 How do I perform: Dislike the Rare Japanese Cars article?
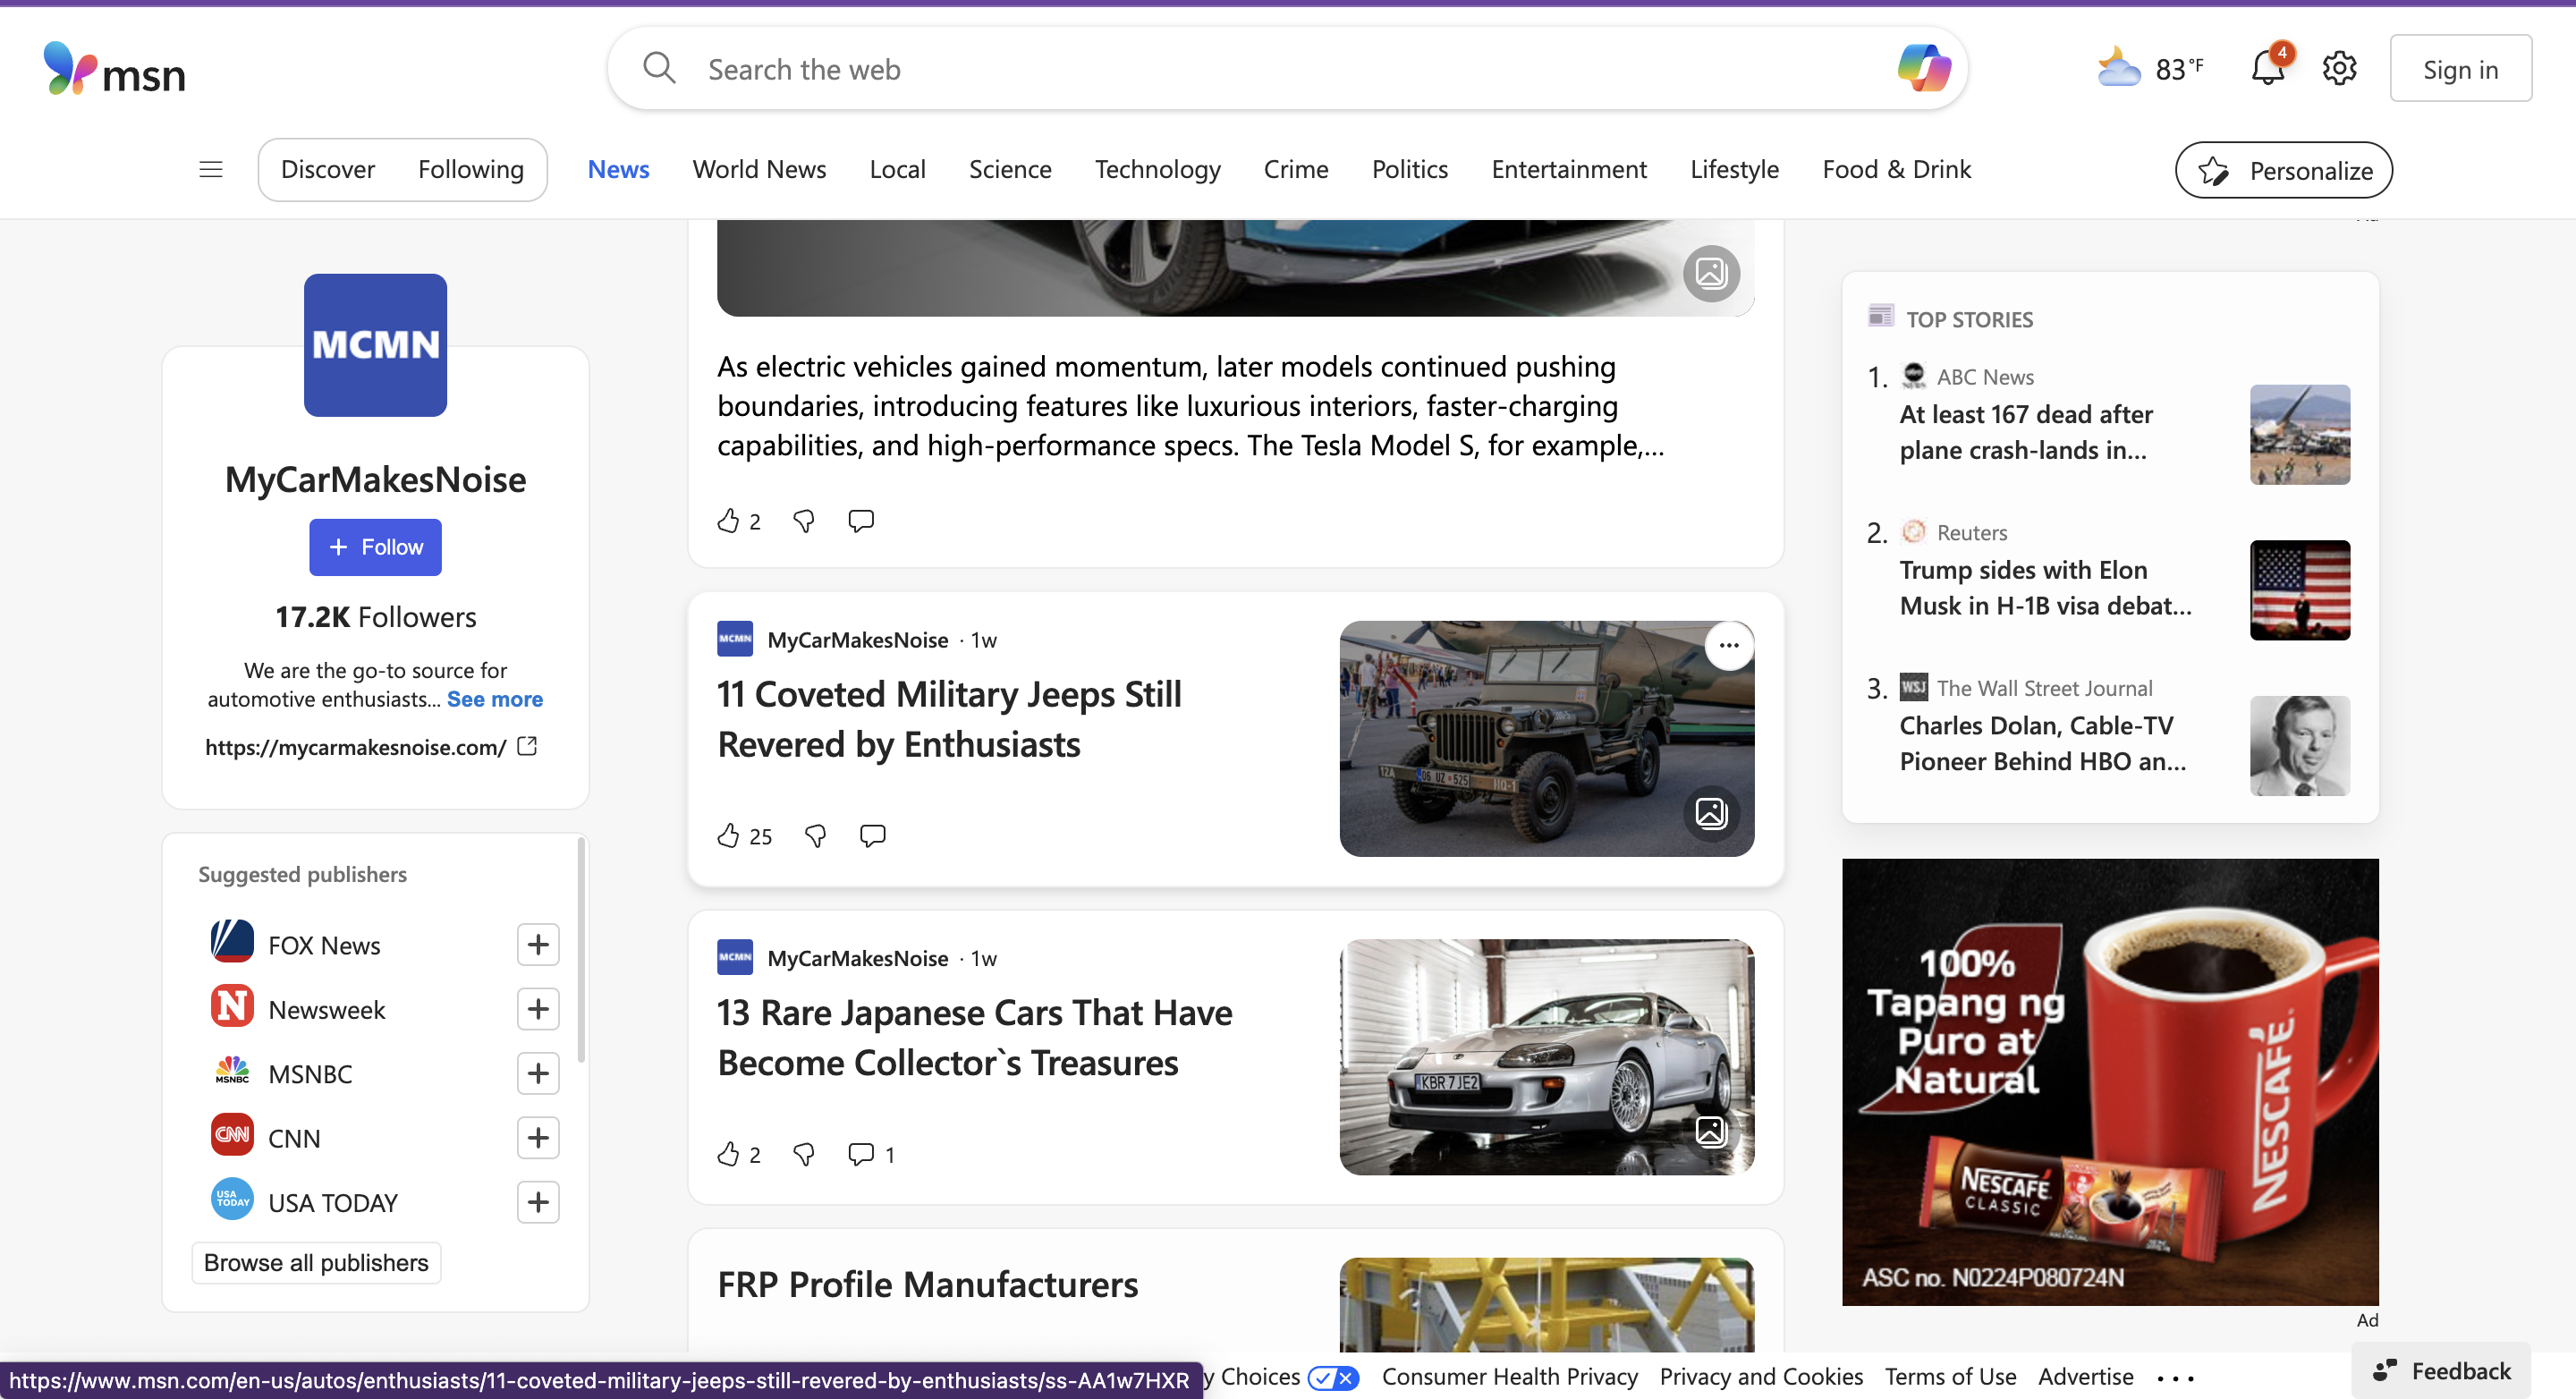click(x=803, y=1154)
